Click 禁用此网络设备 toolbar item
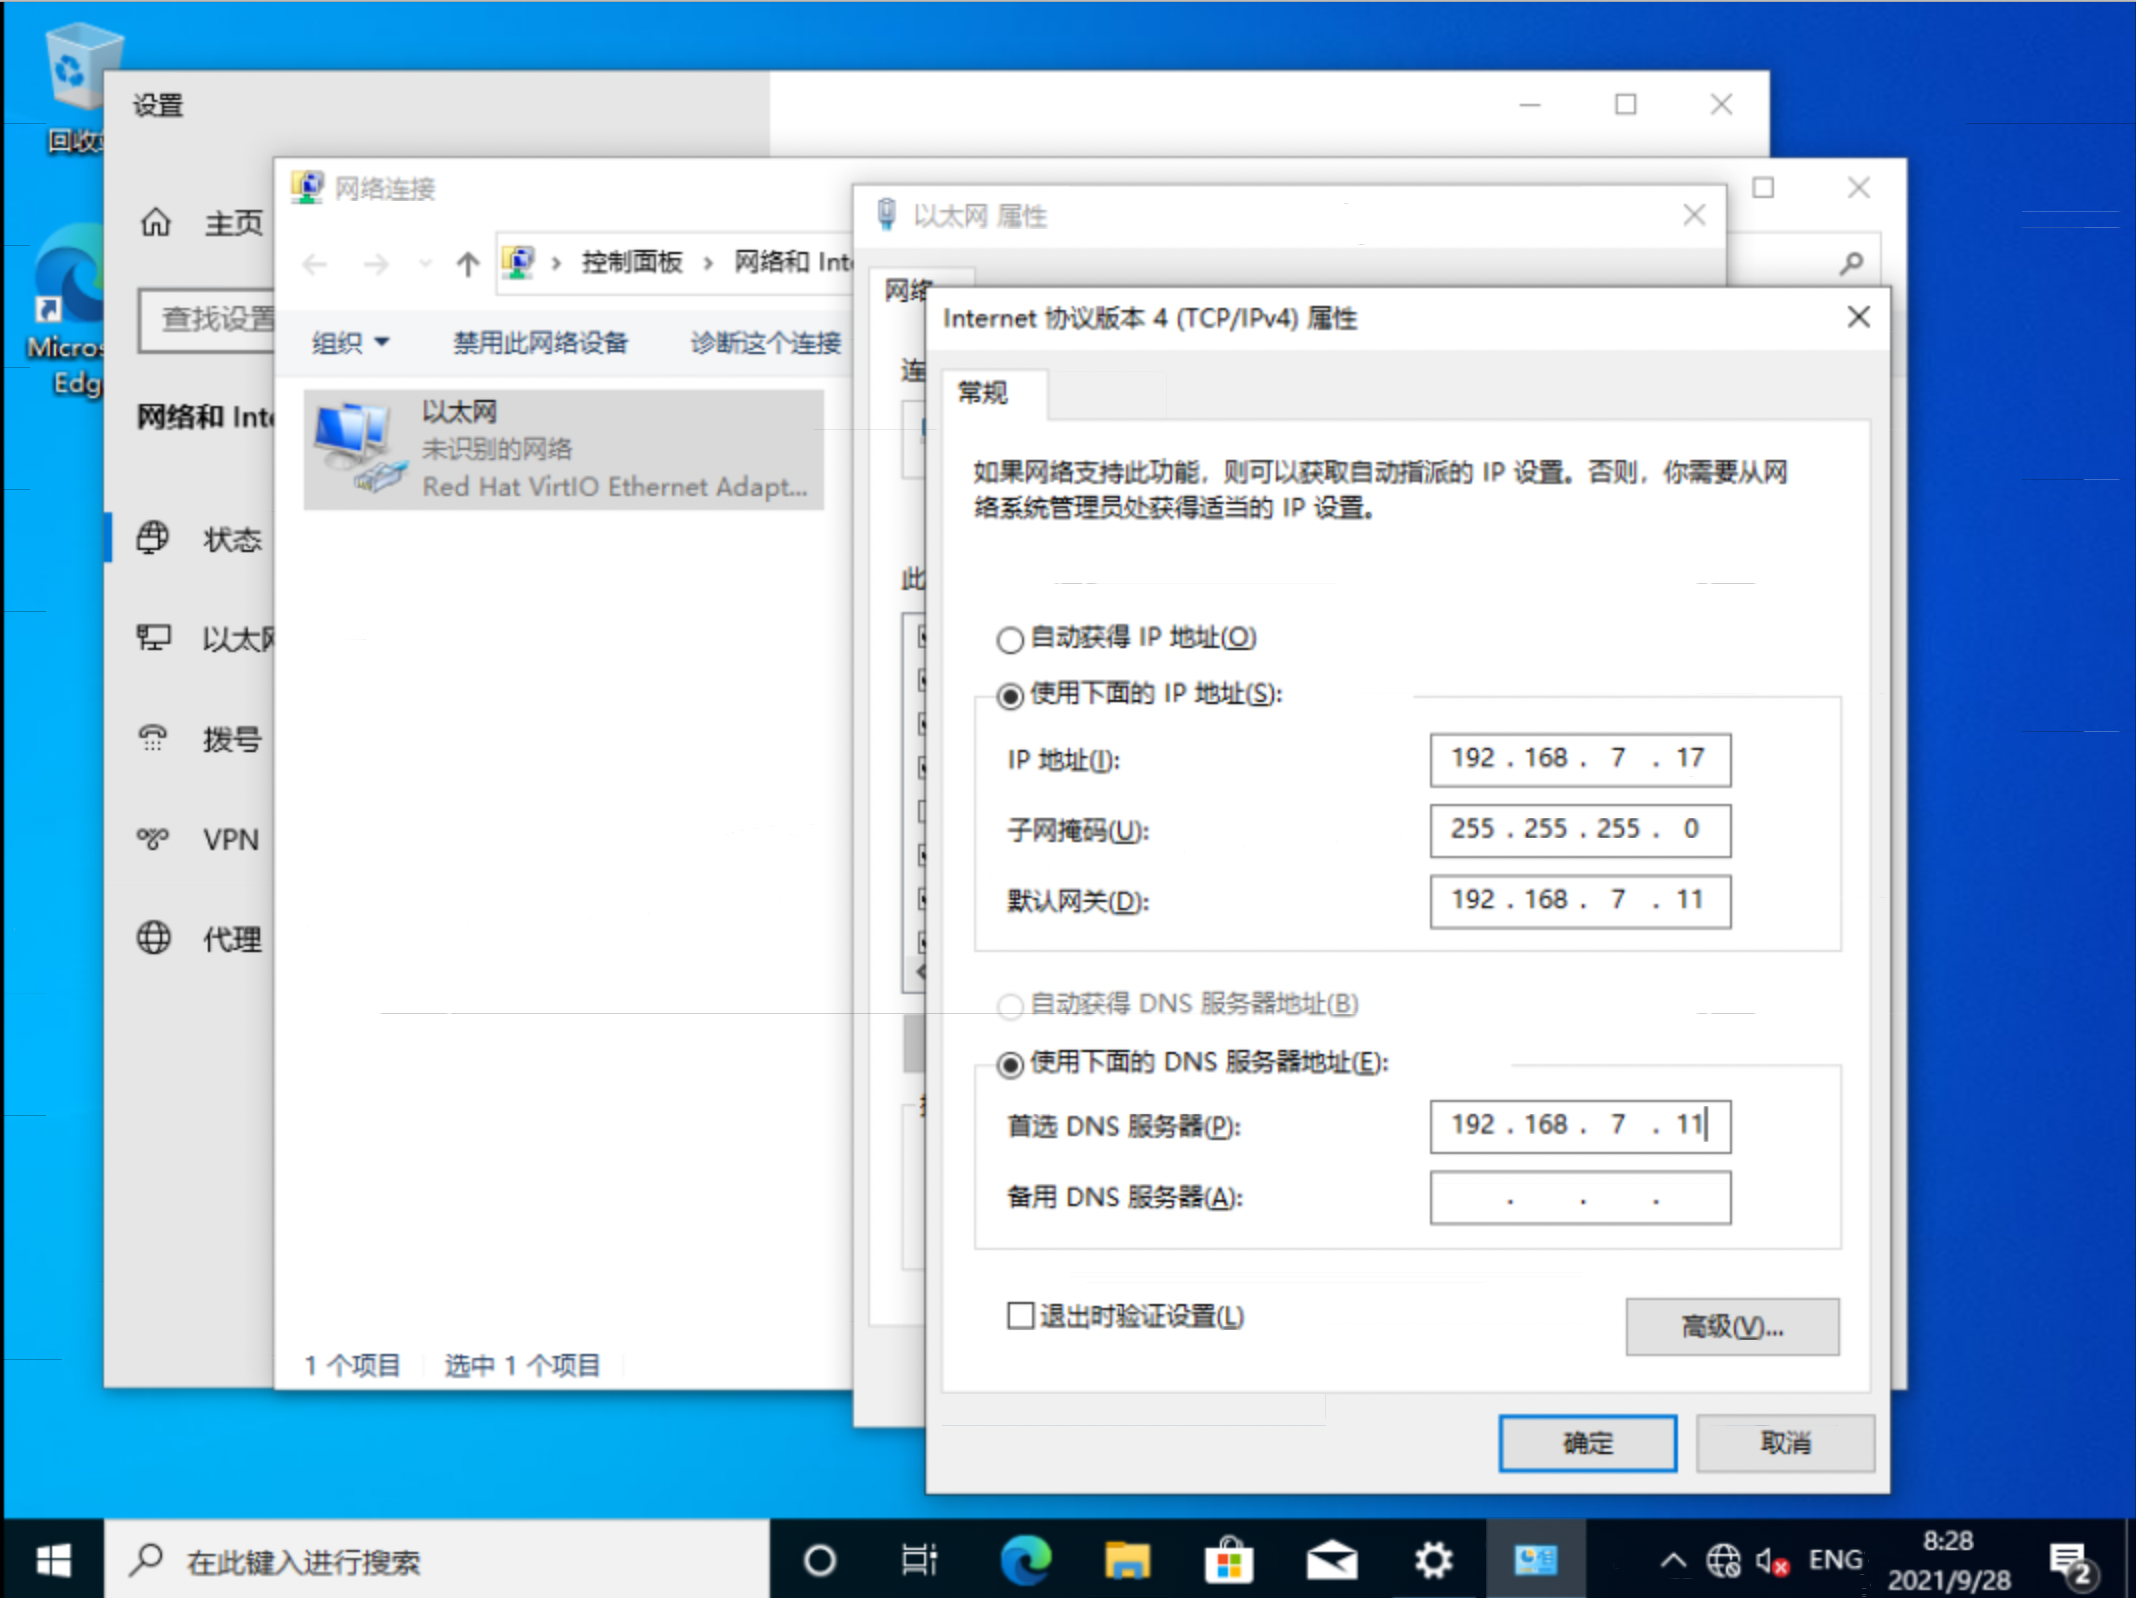The width and height of the screenshot is (2136, 1598). click(x=540, y=343)
